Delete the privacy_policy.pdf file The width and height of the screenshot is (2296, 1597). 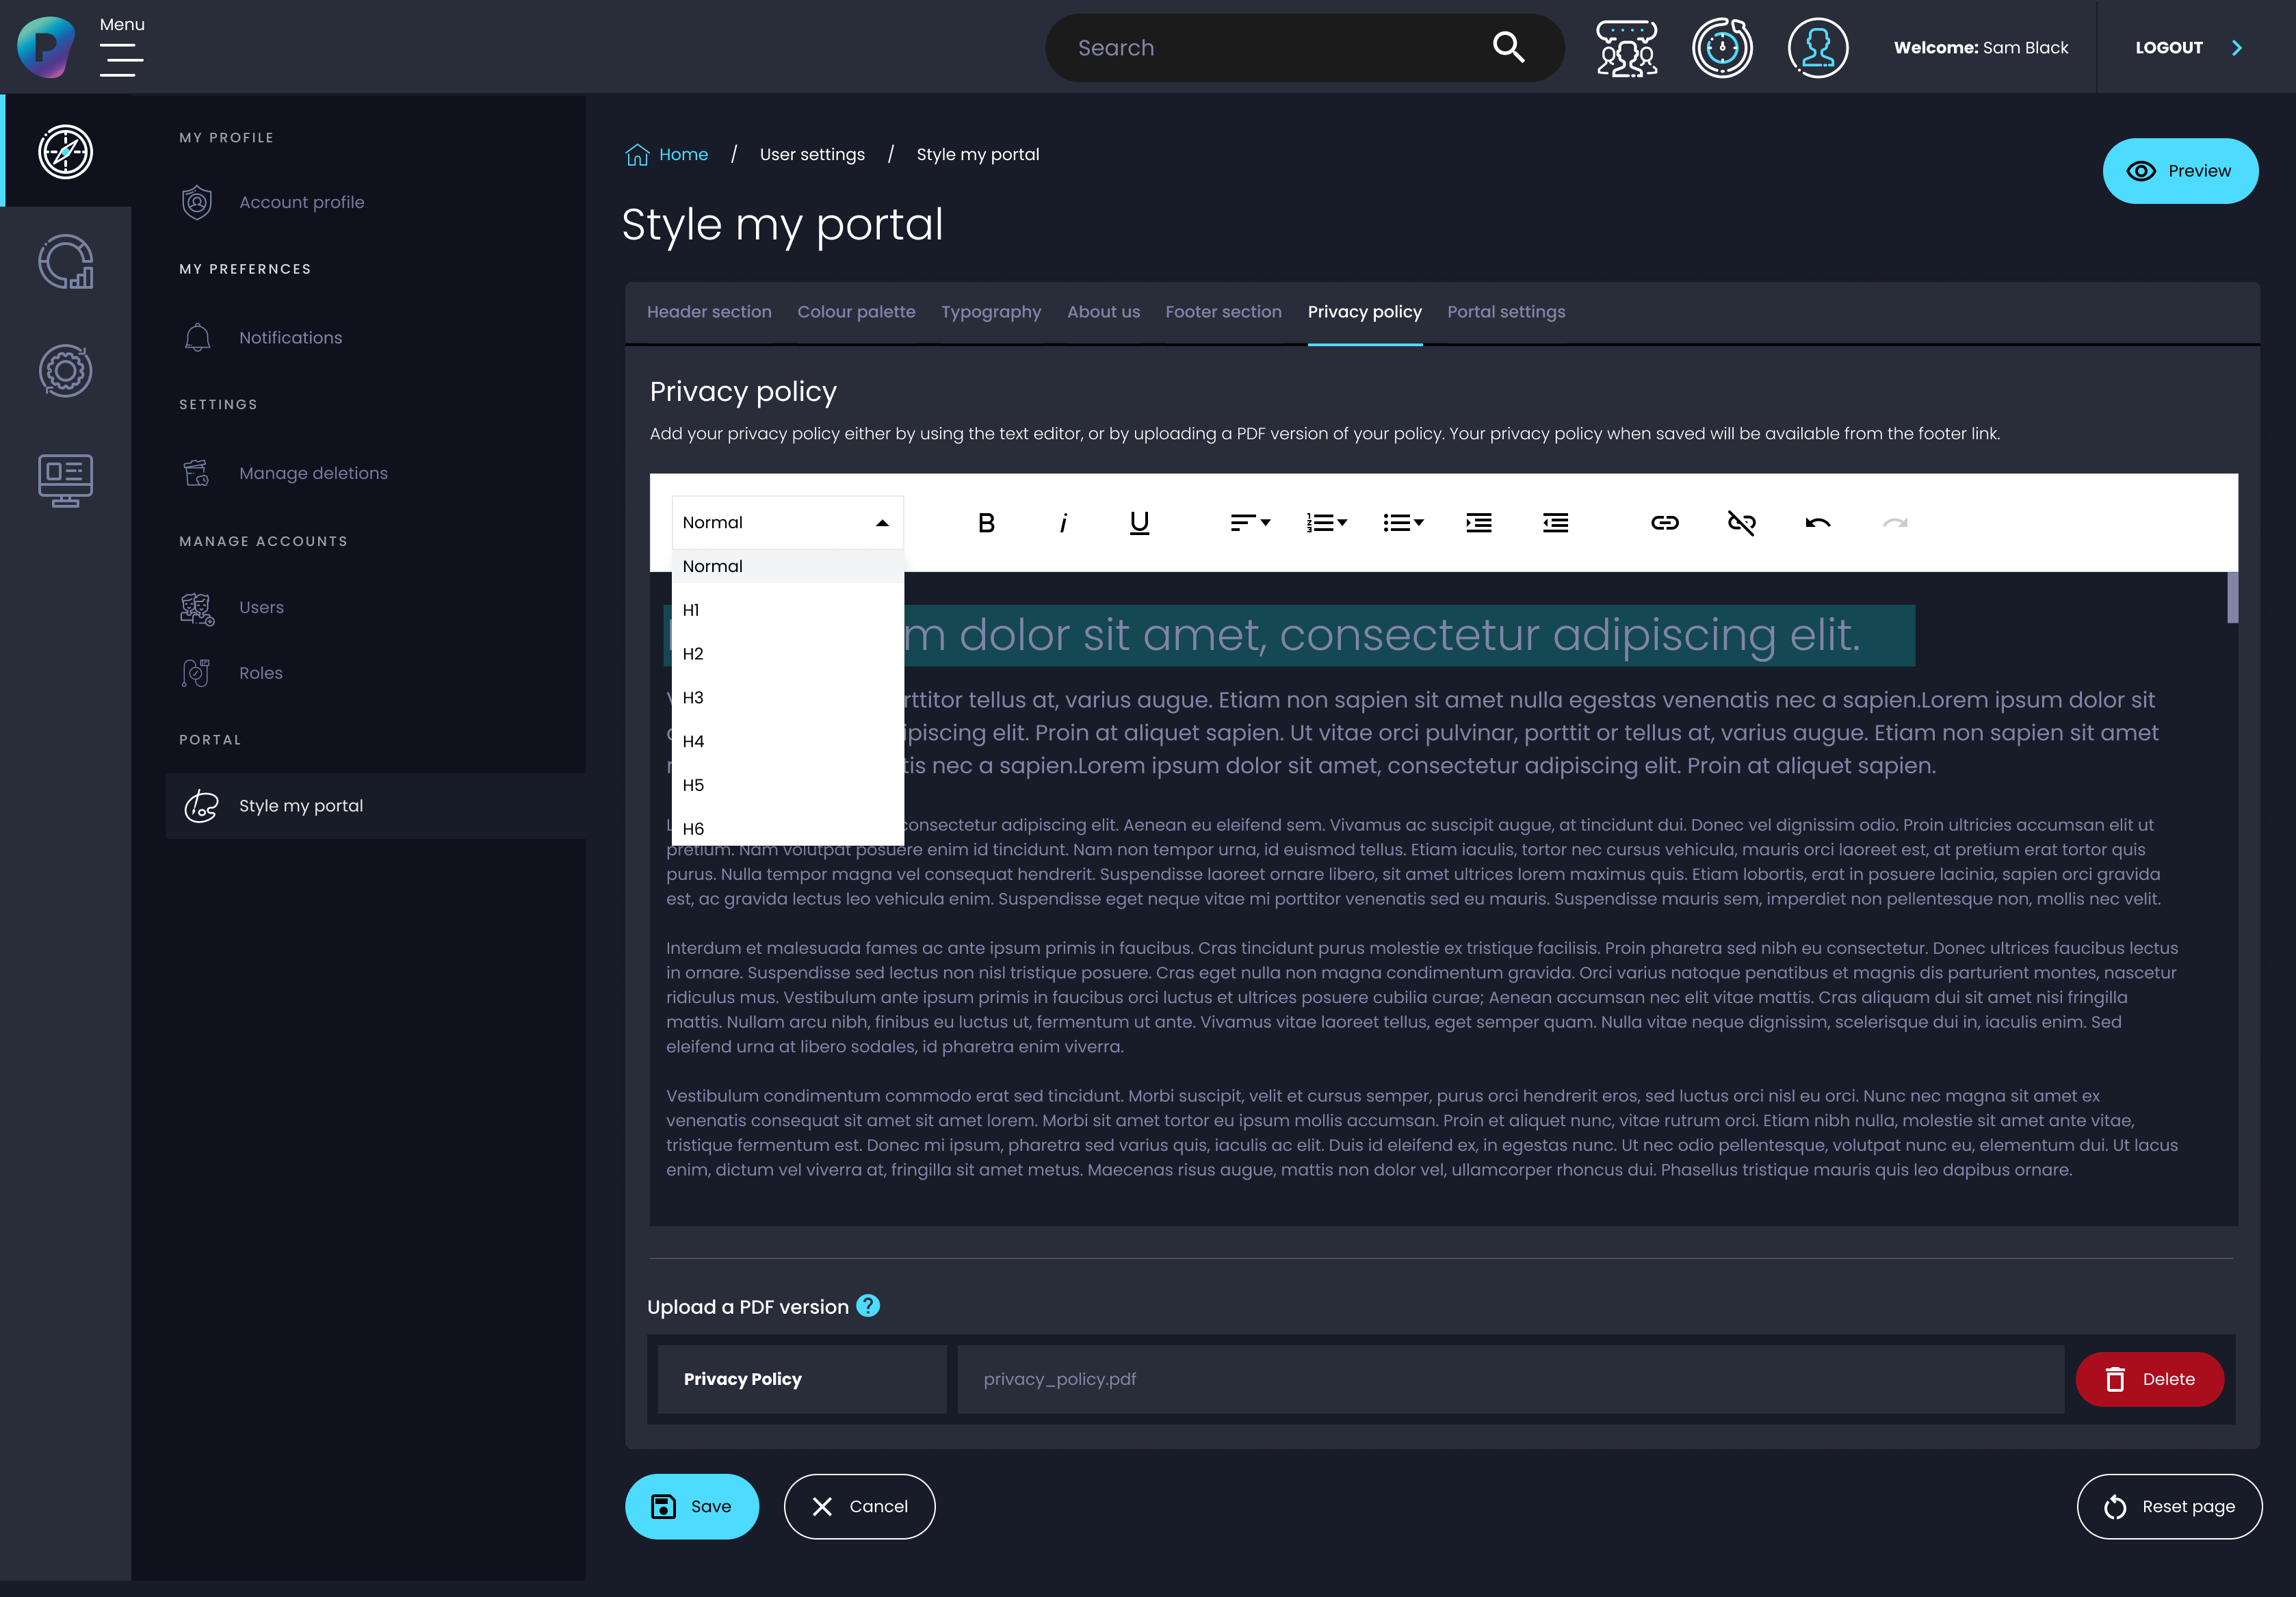pos(2149,1379)
